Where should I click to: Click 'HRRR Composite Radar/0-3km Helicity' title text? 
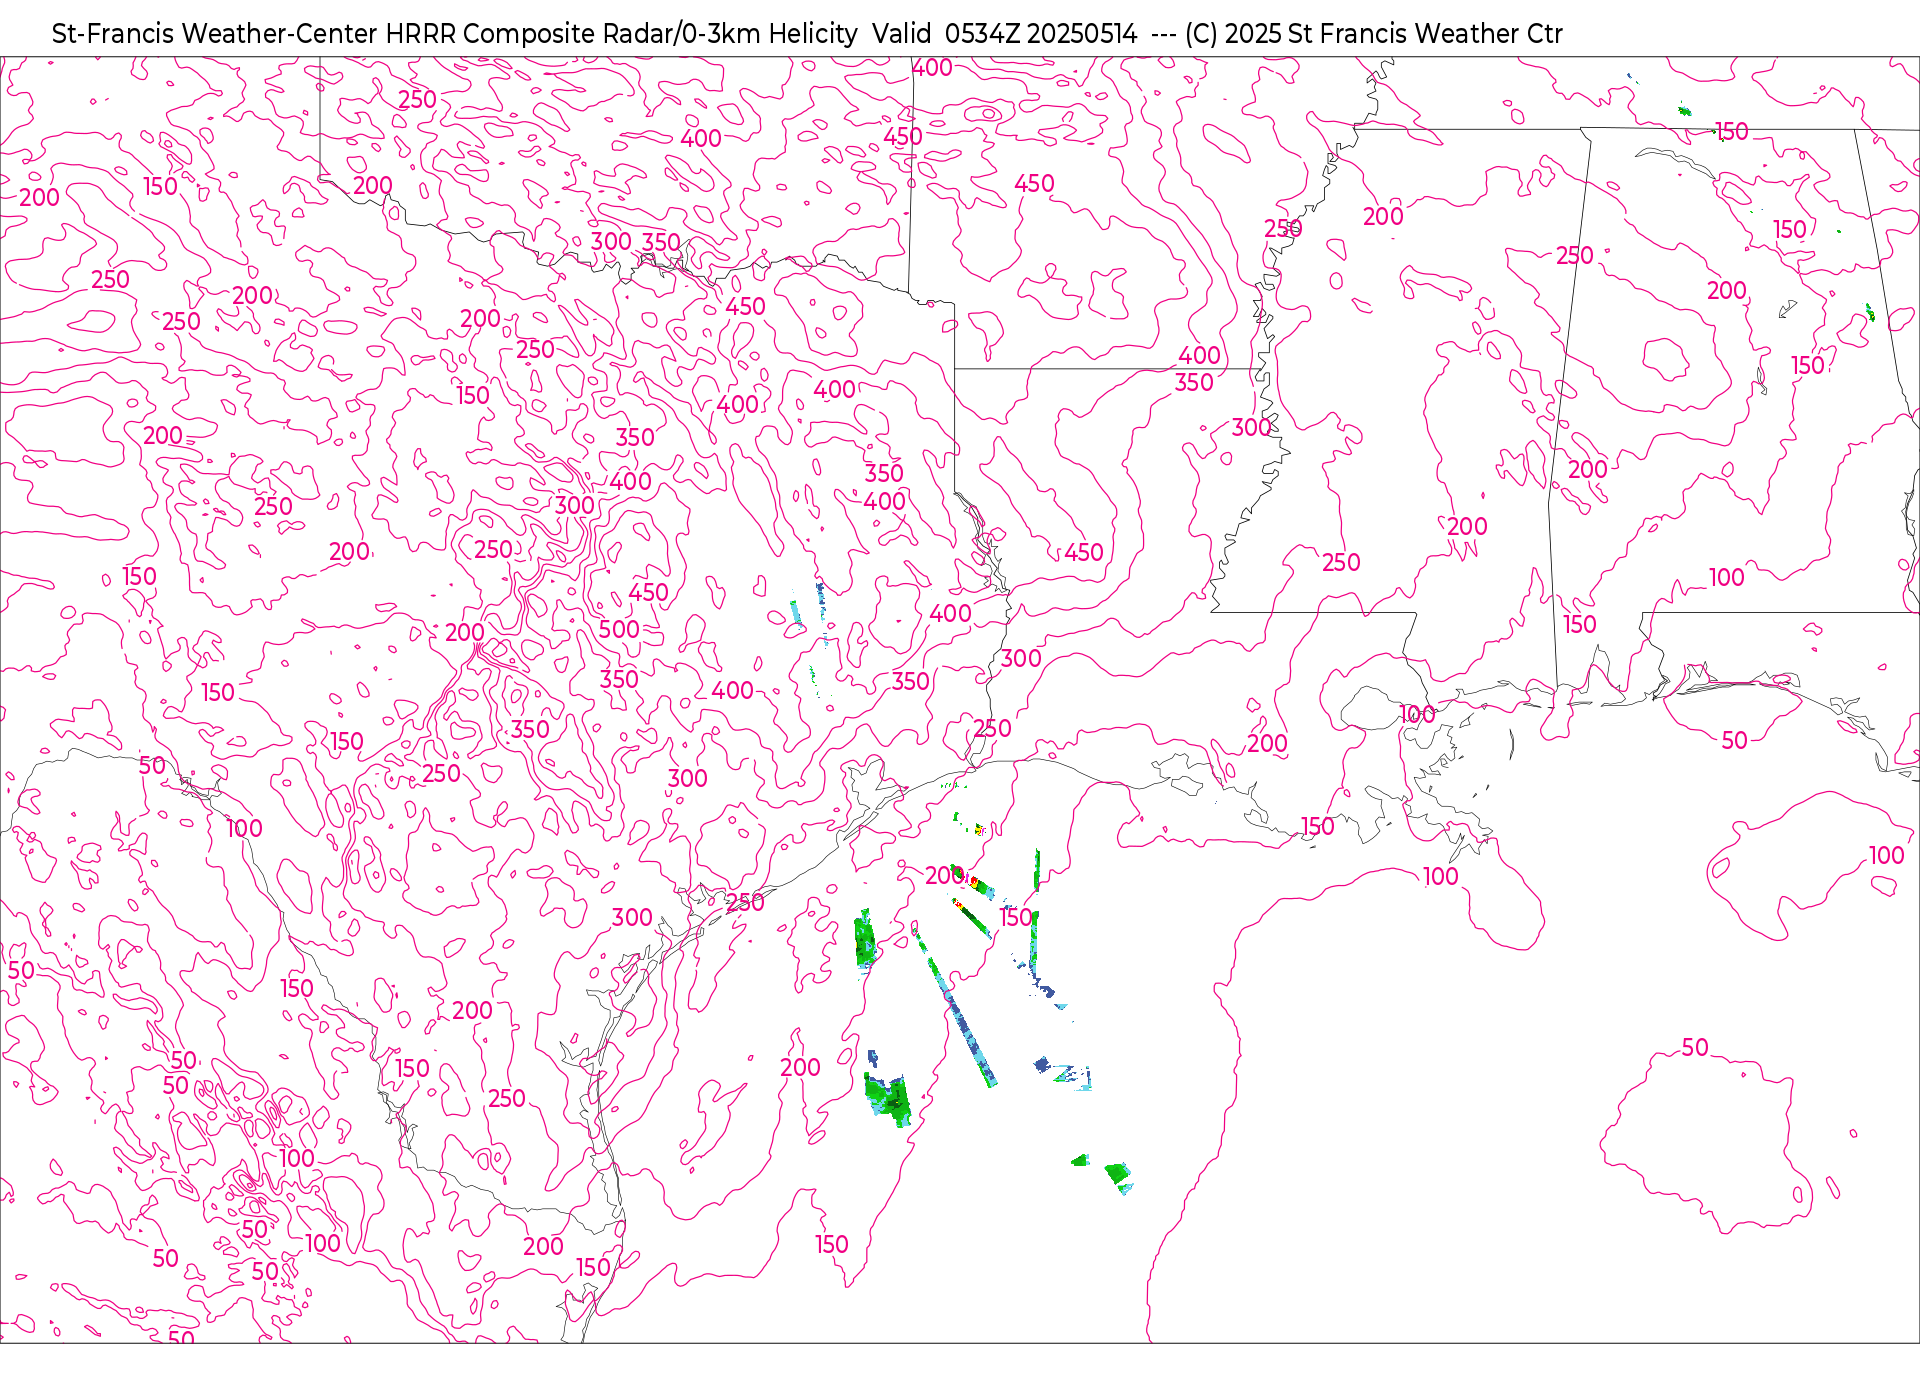(621, 34)
